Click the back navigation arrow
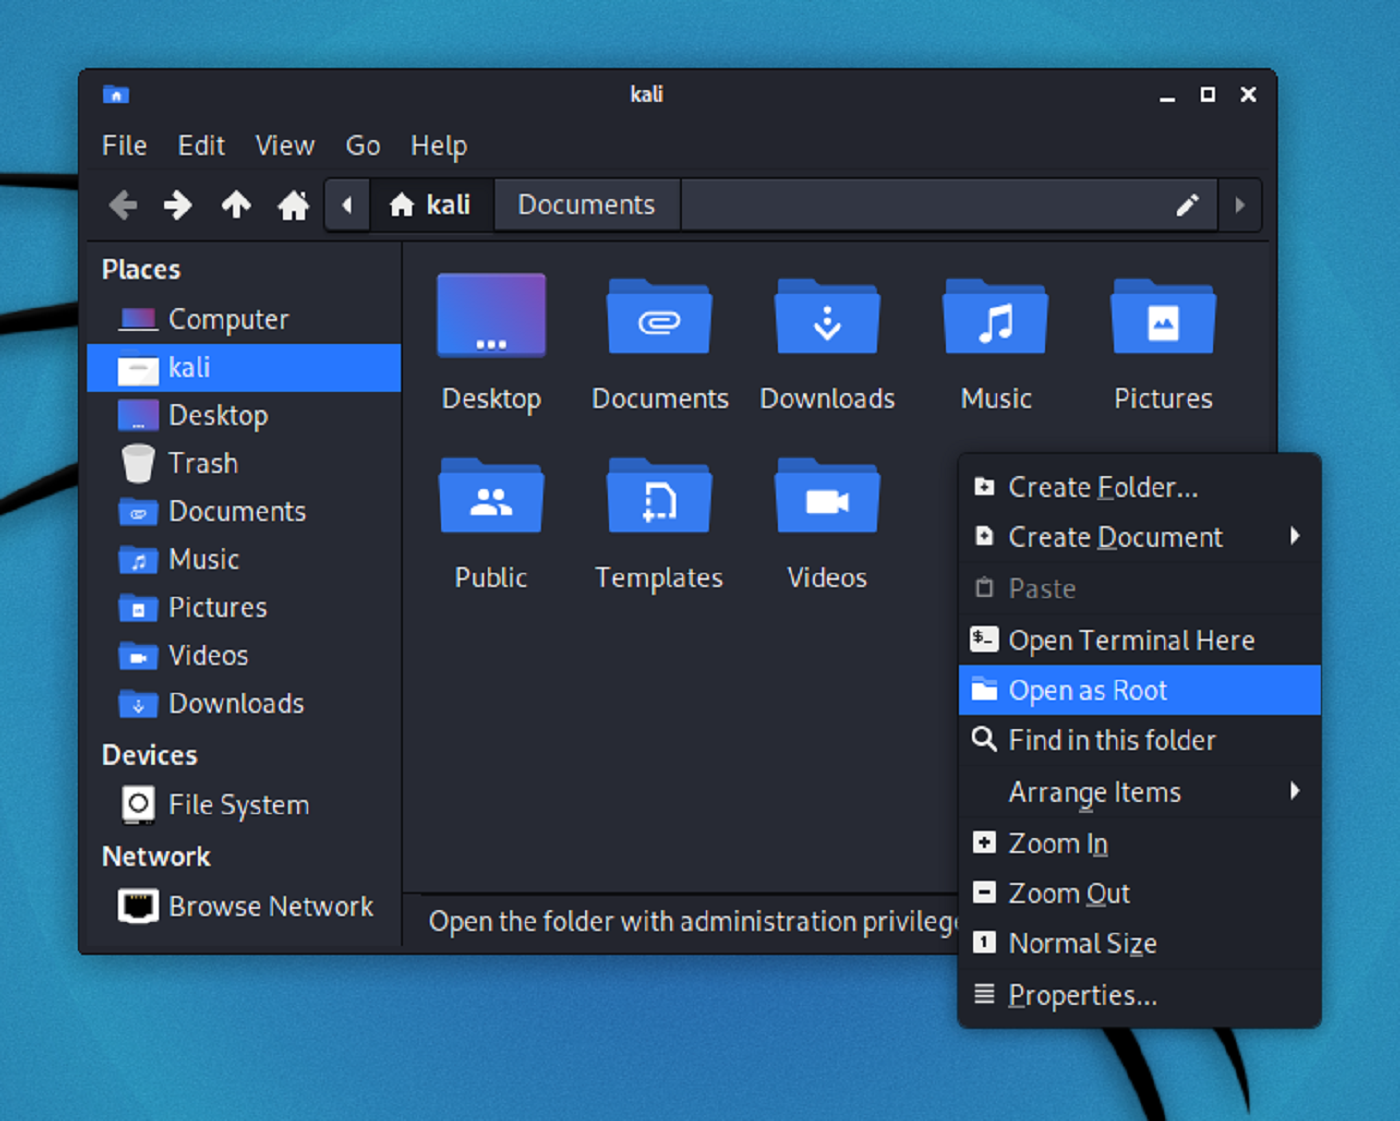Viewport: 1400px width, 1121px height. click(x=123, y=205)
